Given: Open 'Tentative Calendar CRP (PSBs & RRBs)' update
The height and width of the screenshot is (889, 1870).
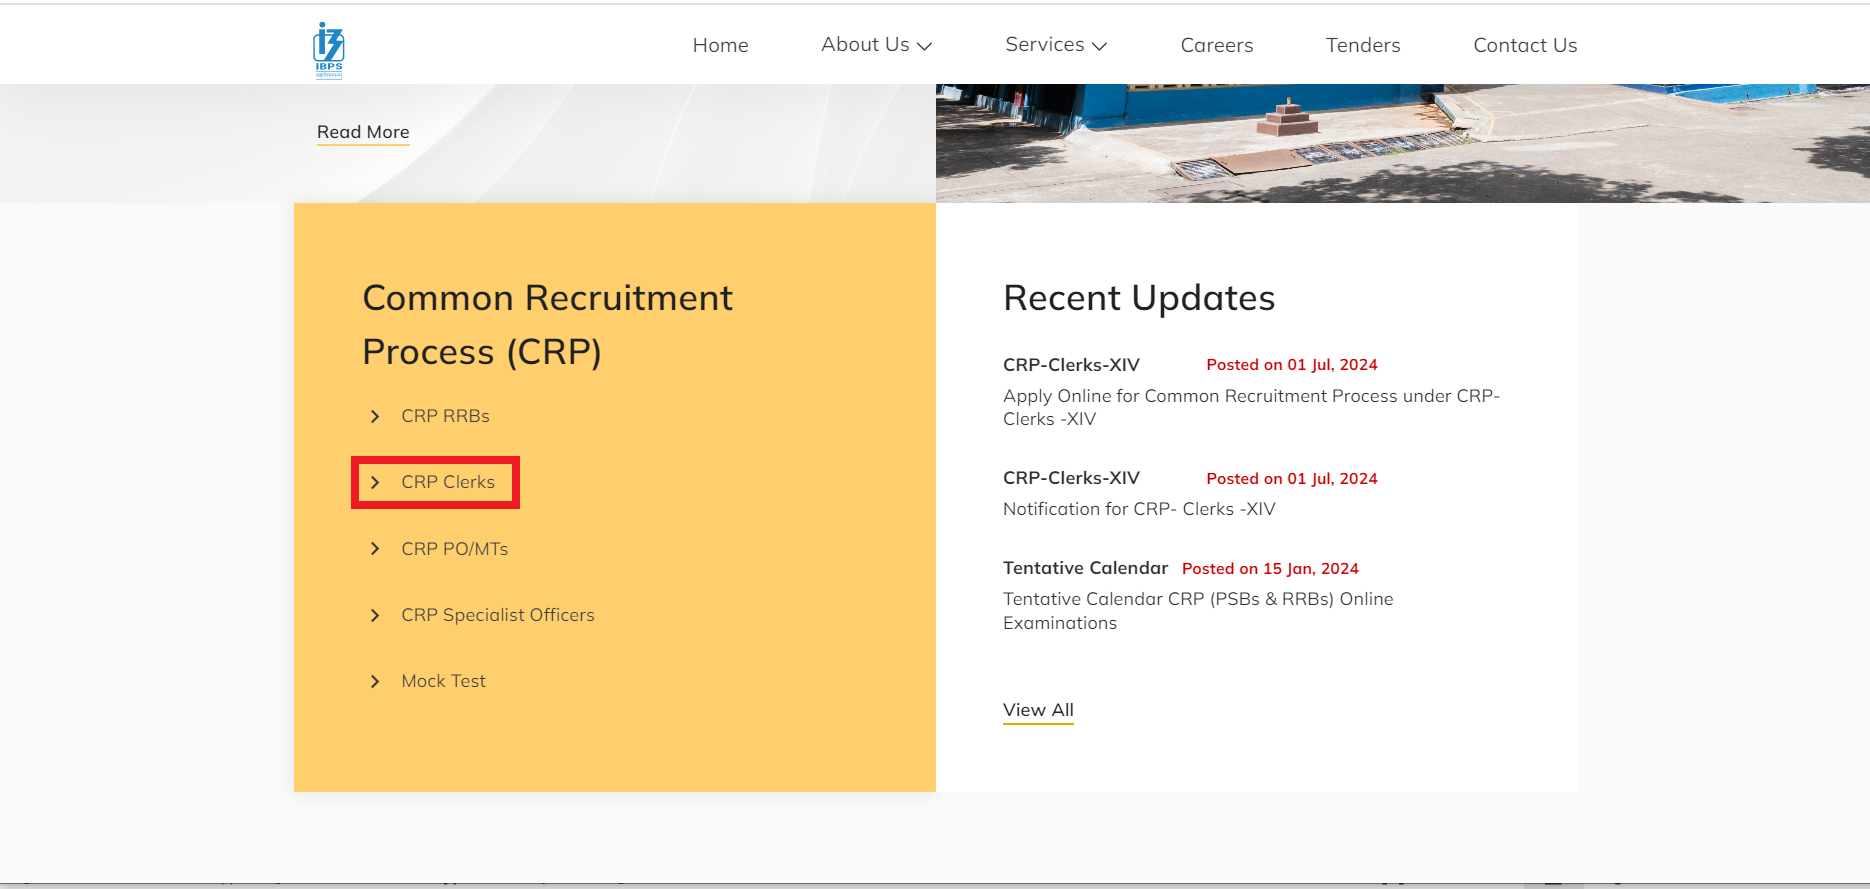Looking at the screenshot, I should point(1198,611).
